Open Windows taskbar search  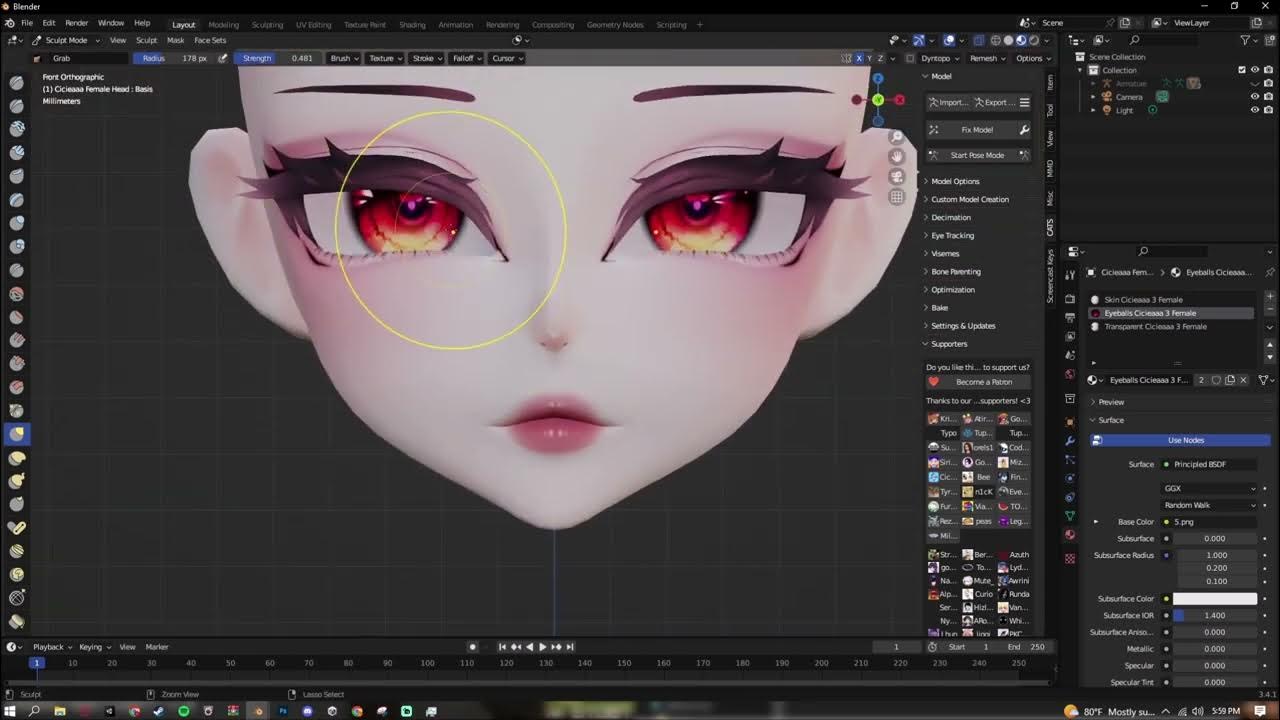click(x=34, y=711)
